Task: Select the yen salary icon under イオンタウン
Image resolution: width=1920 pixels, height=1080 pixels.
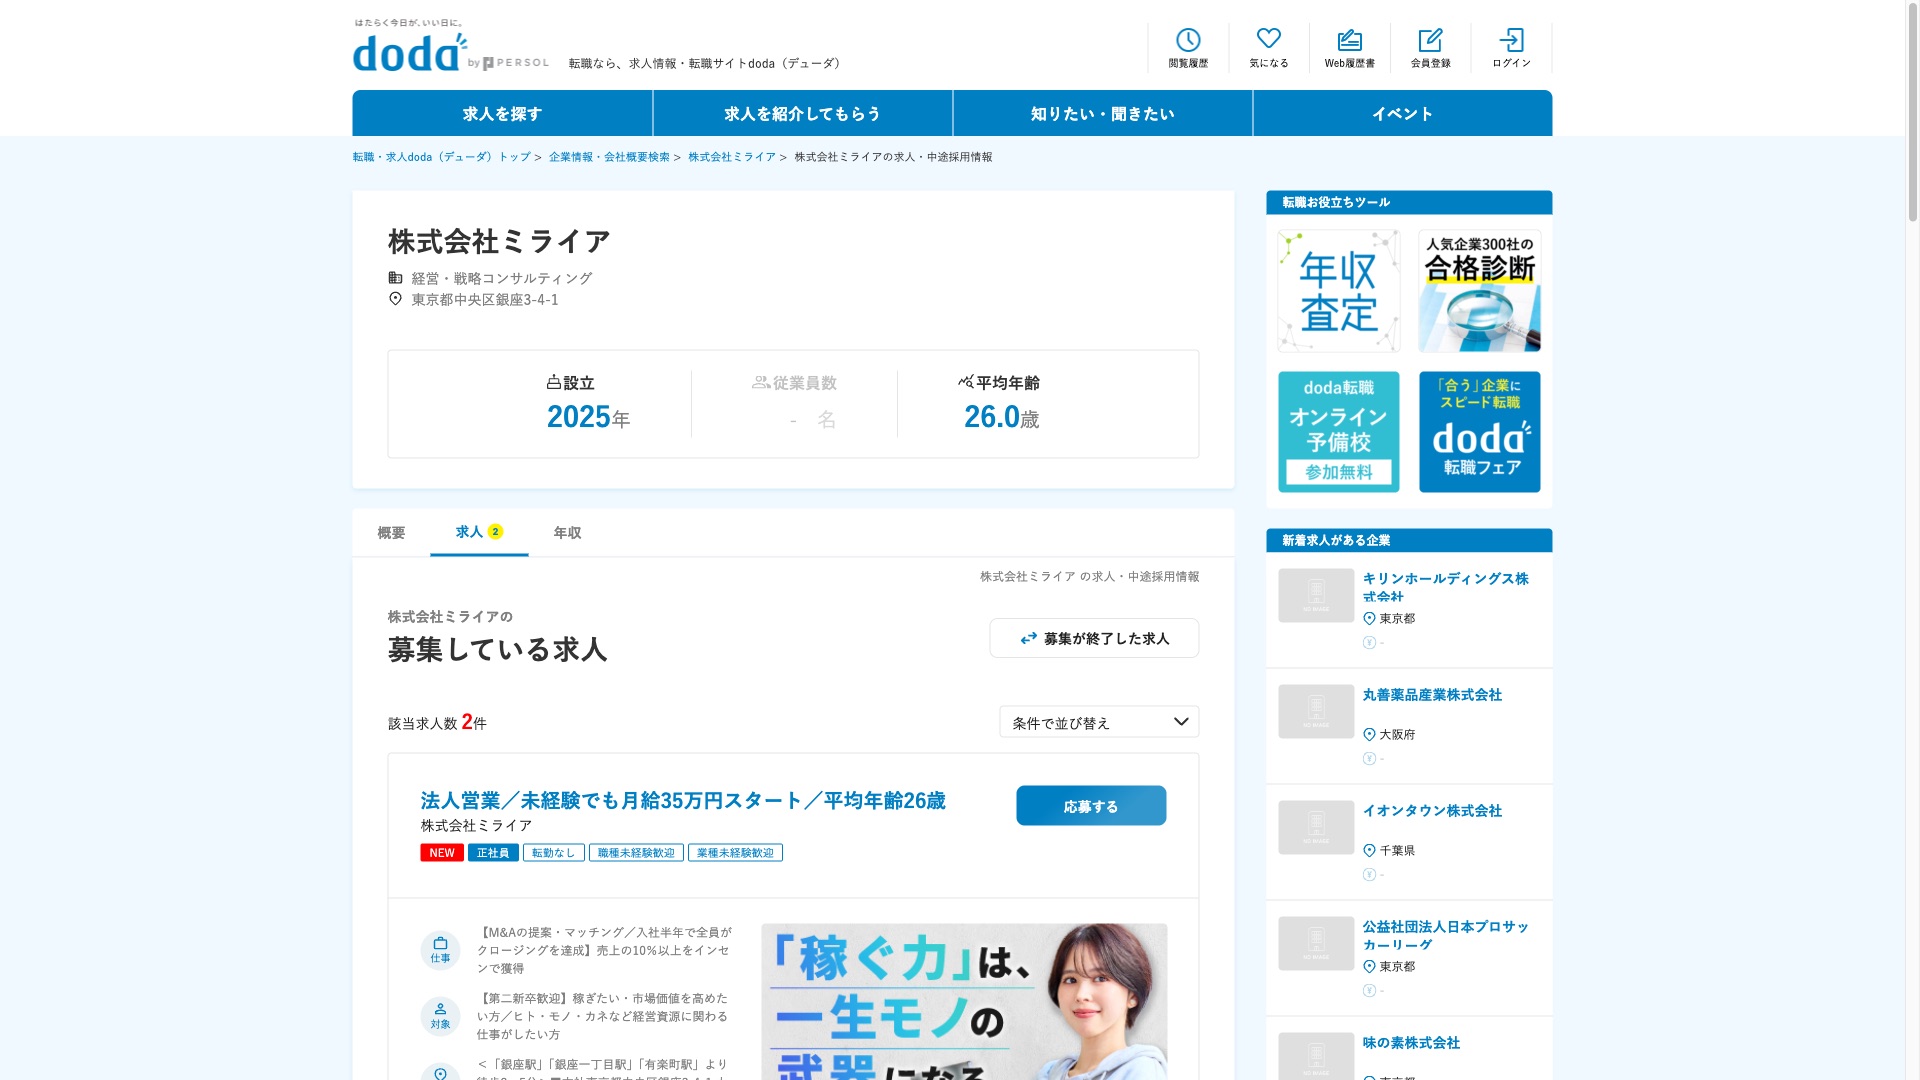Action: pos(1369,874)
